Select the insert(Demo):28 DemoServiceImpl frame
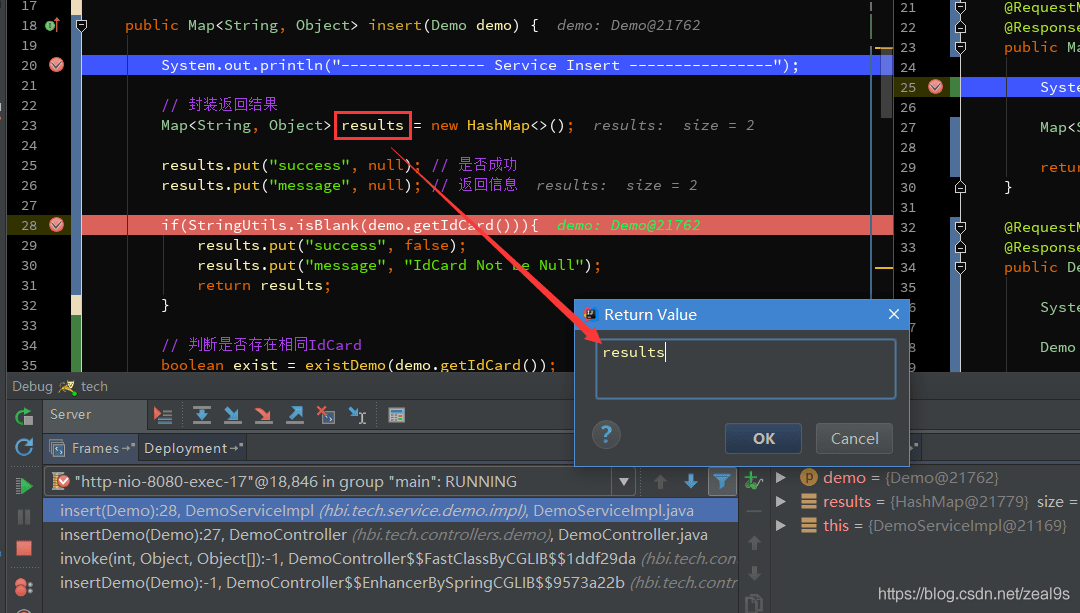Screen dimensions: 1080x613 coord(390,510)
